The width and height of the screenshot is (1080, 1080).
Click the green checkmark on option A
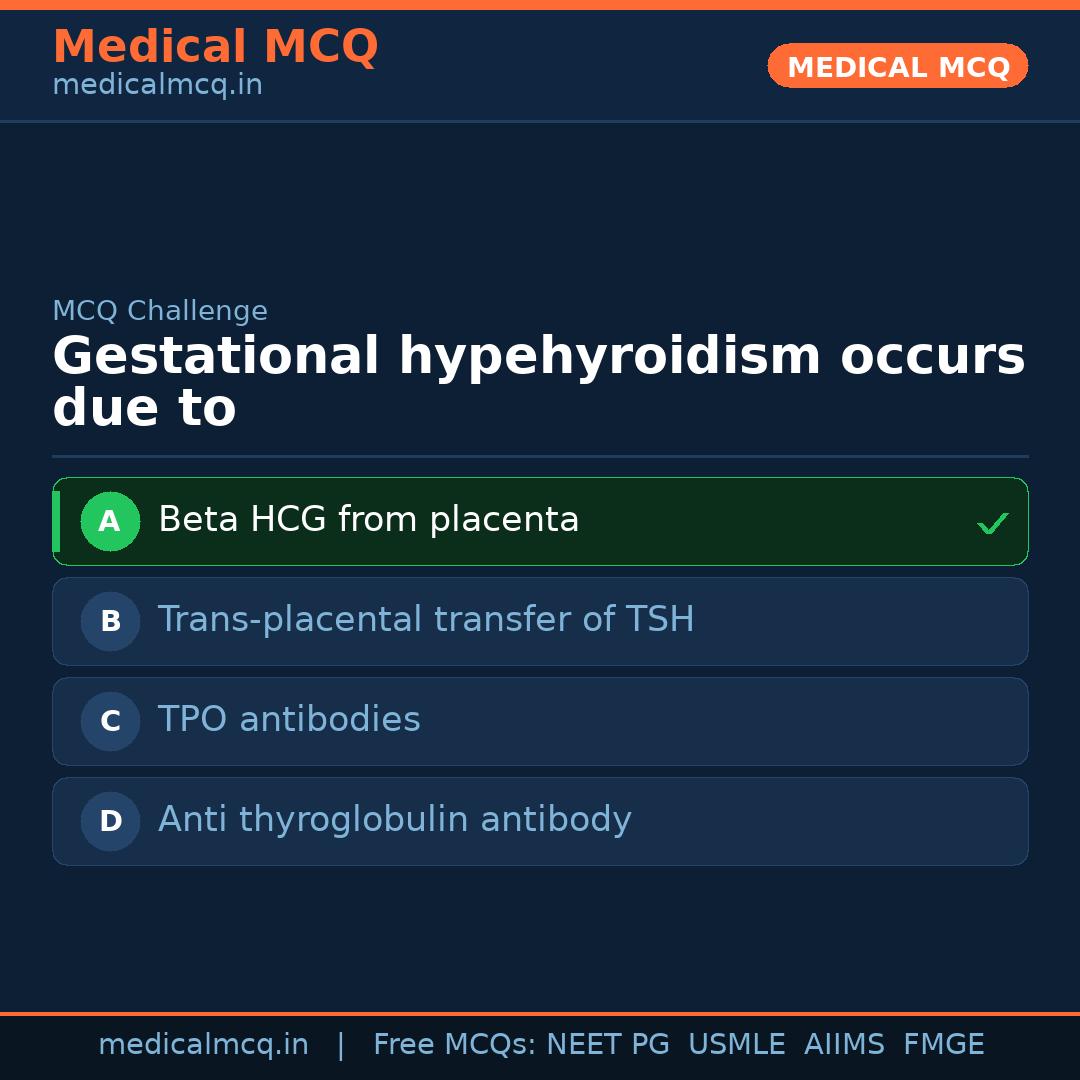point(992,523)
